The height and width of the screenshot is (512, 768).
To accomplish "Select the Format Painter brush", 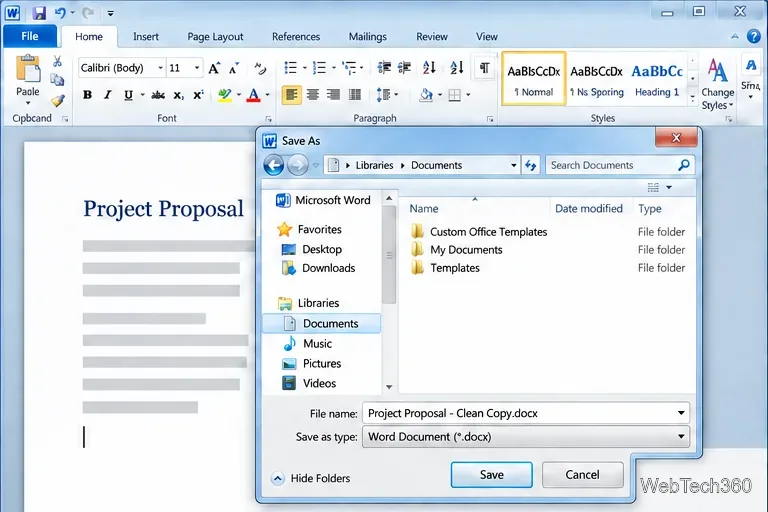I will tap(58, 100).
